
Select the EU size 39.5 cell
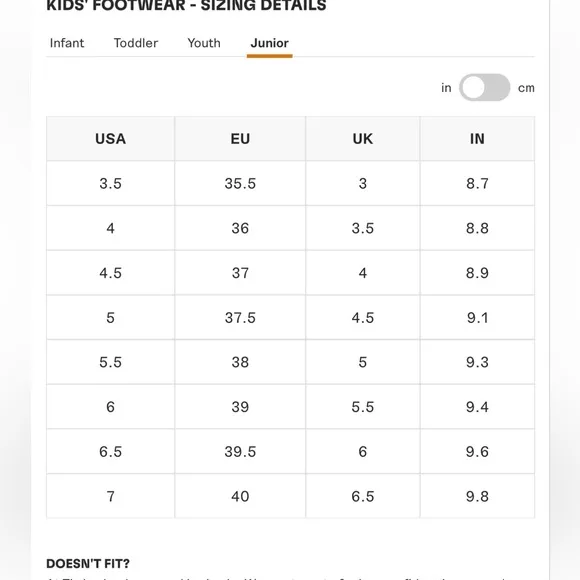(x=240, y=452)
